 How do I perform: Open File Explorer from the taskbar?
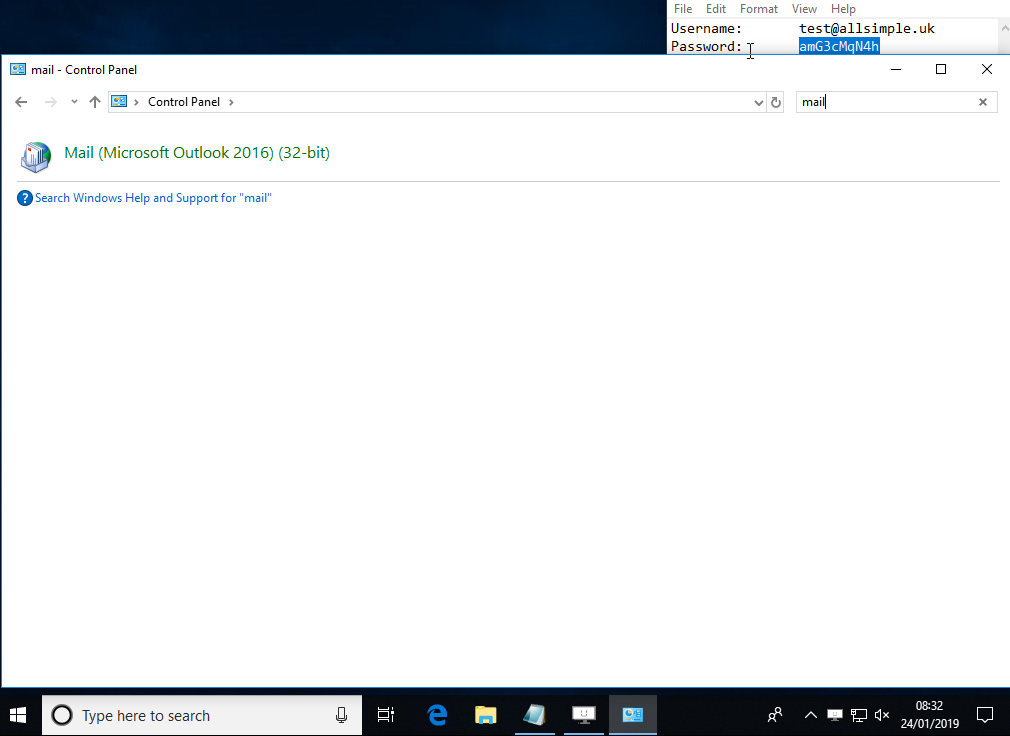pos(486,715)
